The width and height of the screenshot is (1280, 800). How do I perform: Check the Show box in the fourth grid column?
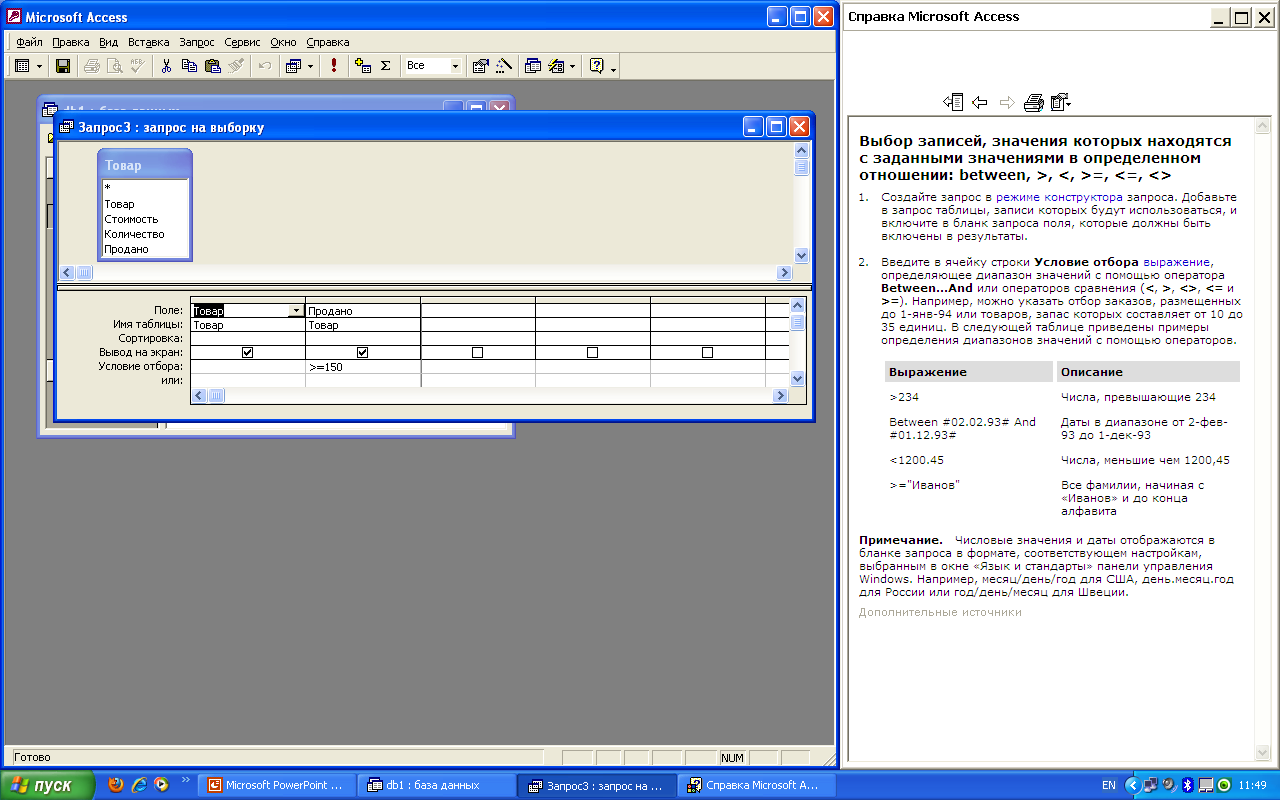point(593,352)
